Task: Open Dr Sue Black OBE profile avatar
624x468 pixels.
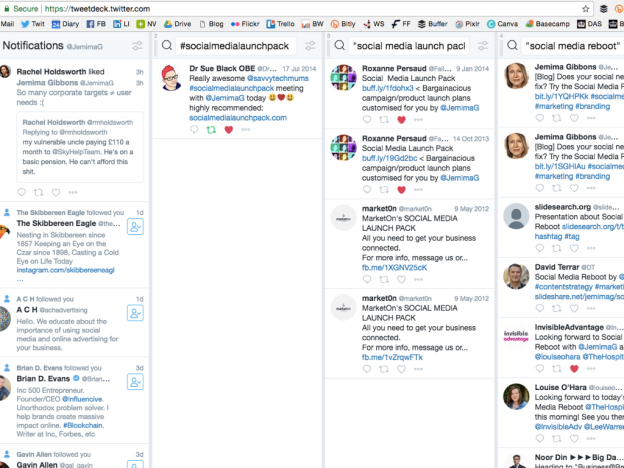Action: [x=171, y=78]
